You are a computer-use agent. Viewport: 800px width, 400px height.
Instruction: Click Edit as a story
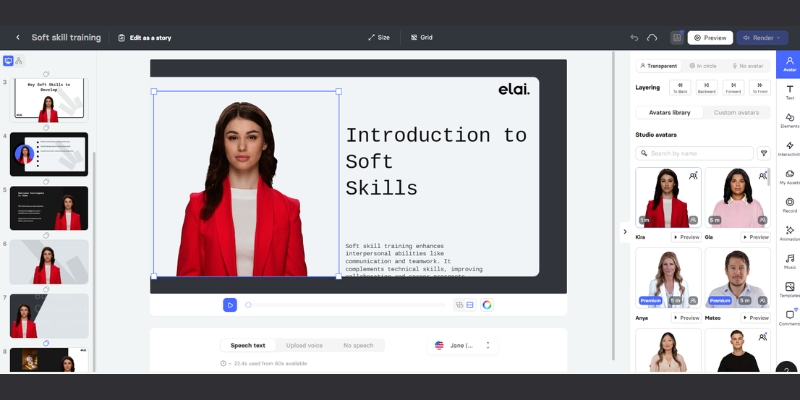(x=144, y=38)
